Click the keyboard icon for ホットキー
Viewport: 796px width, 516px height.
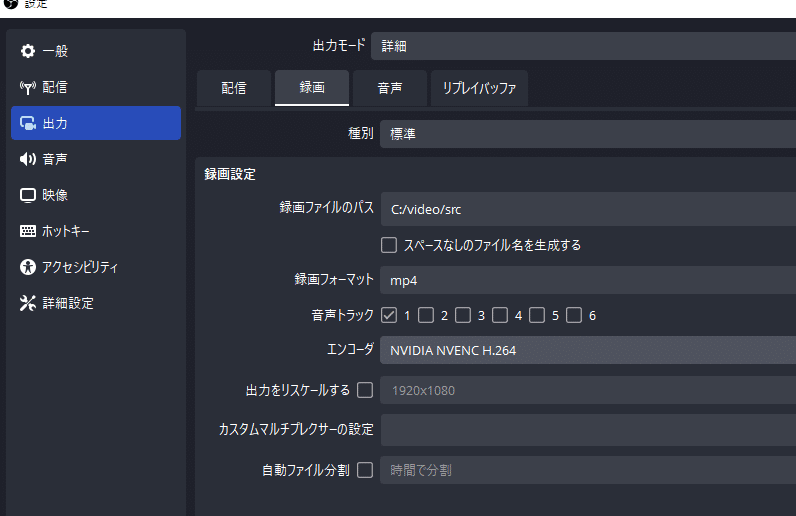[28, 231]
